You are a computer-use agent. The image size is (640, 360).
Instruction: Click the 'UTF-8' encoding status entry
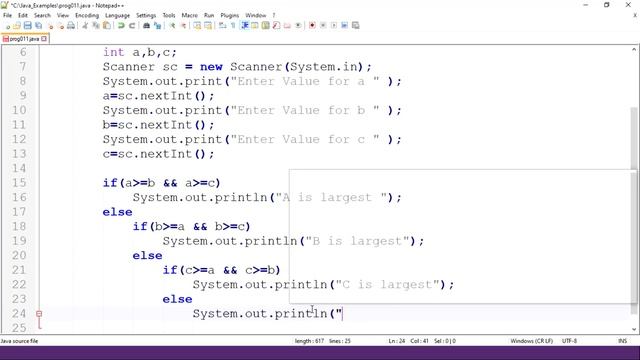[569, 341]
